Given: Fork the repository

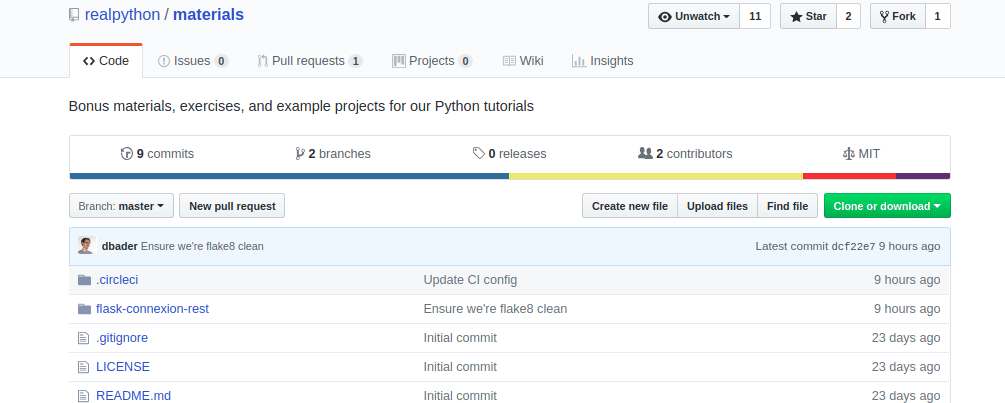Looking at the screenshot, I should (897, 16).
